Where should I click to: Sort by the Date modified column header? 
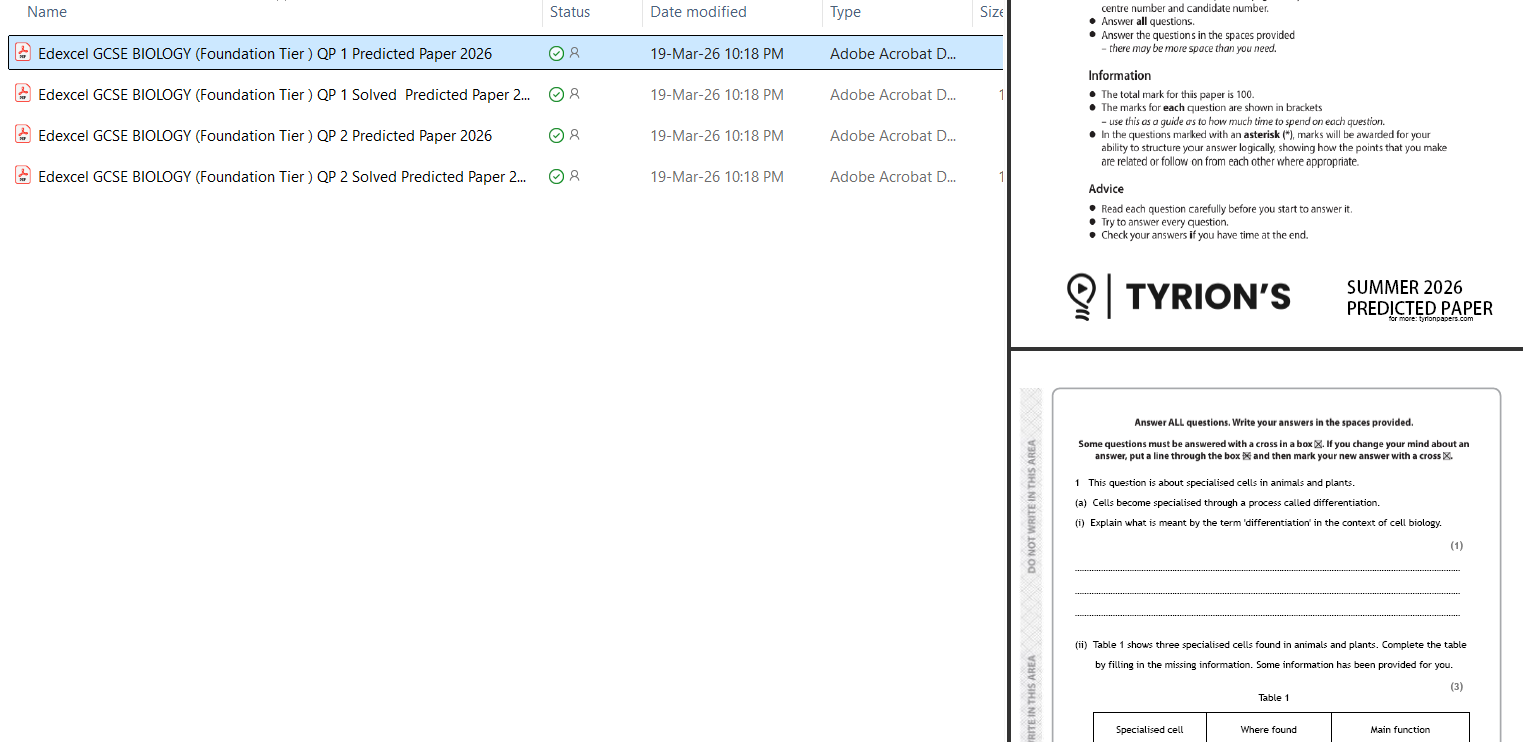(x=698, y=12)
